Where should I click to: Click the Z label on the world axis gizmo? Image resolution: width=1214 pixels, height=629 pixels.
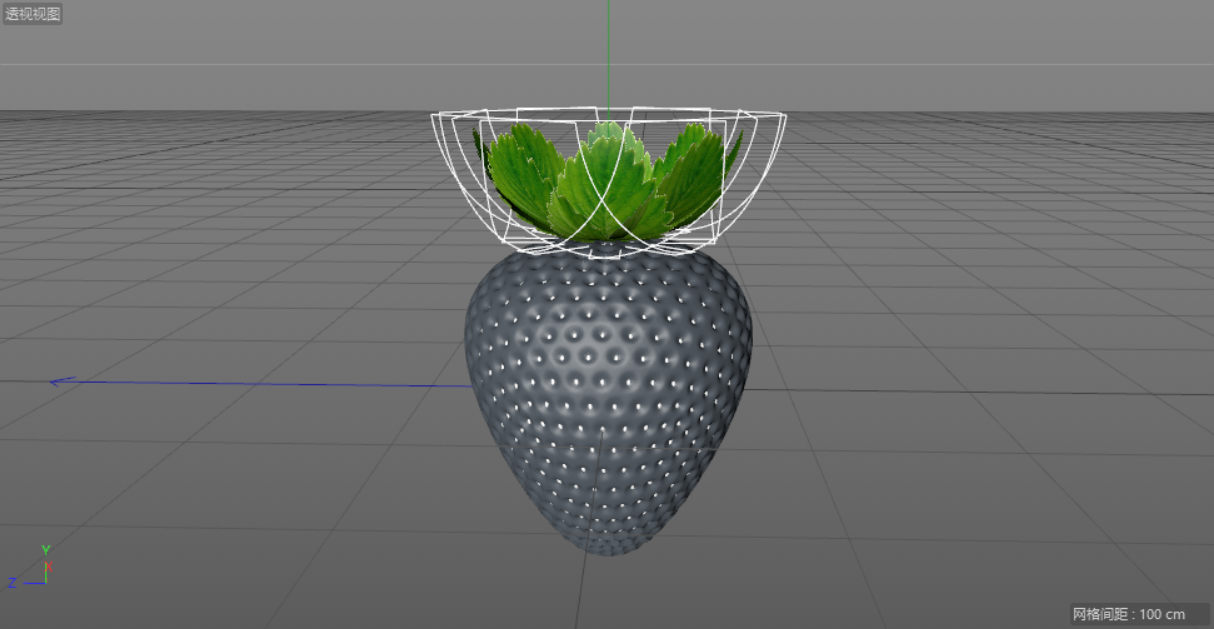click(x=13, y=584)
